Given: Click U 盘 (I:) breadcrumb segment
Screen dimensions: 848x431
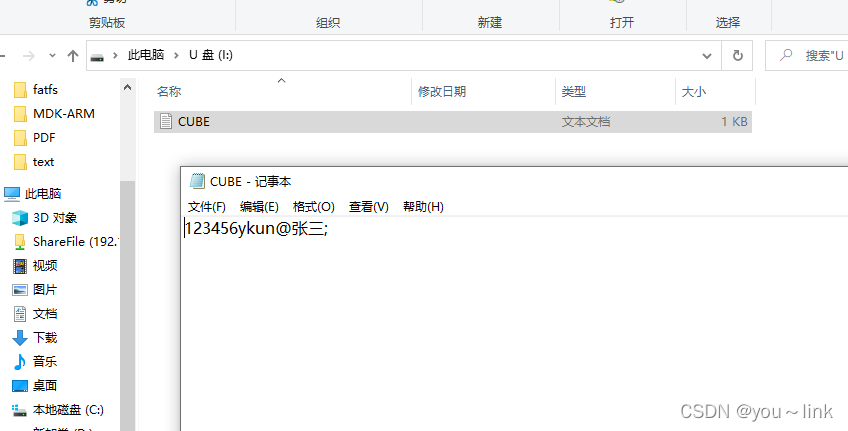Looking at the screenshot, I should tap(211, 55).
